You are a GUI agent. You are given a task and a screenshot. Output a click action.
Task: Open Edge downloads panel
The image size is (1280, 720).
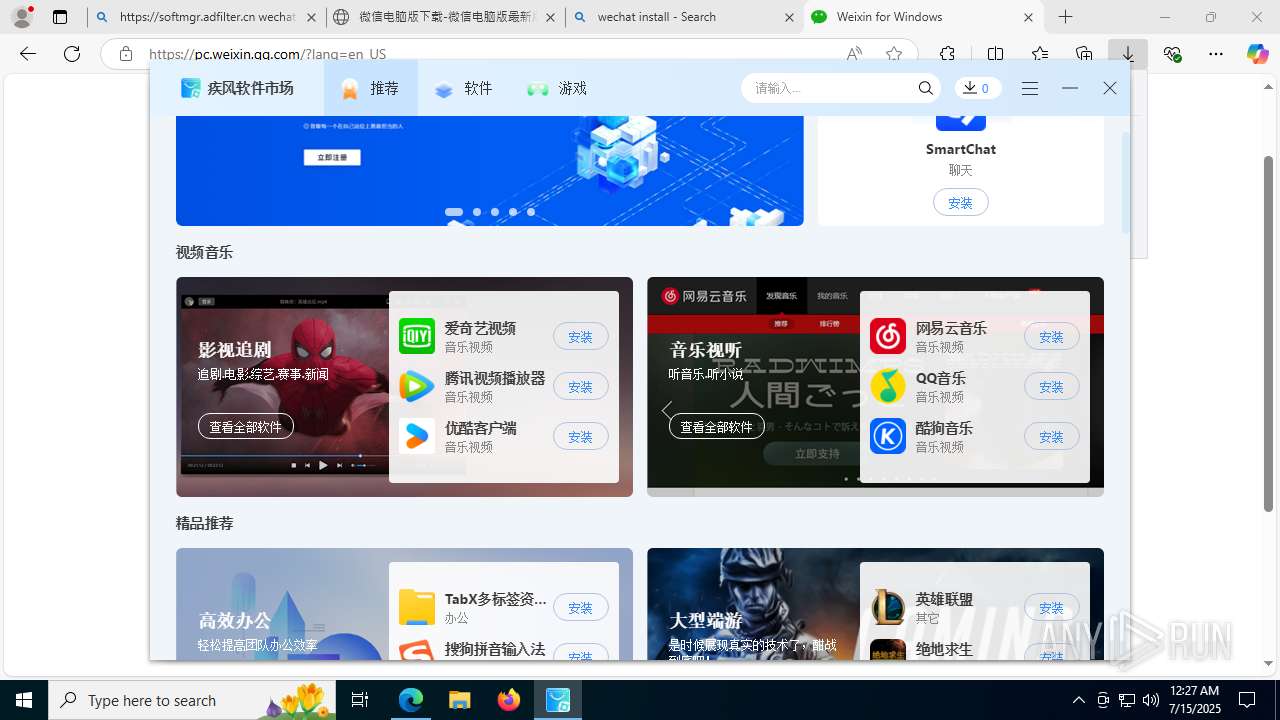[1128, 54]
